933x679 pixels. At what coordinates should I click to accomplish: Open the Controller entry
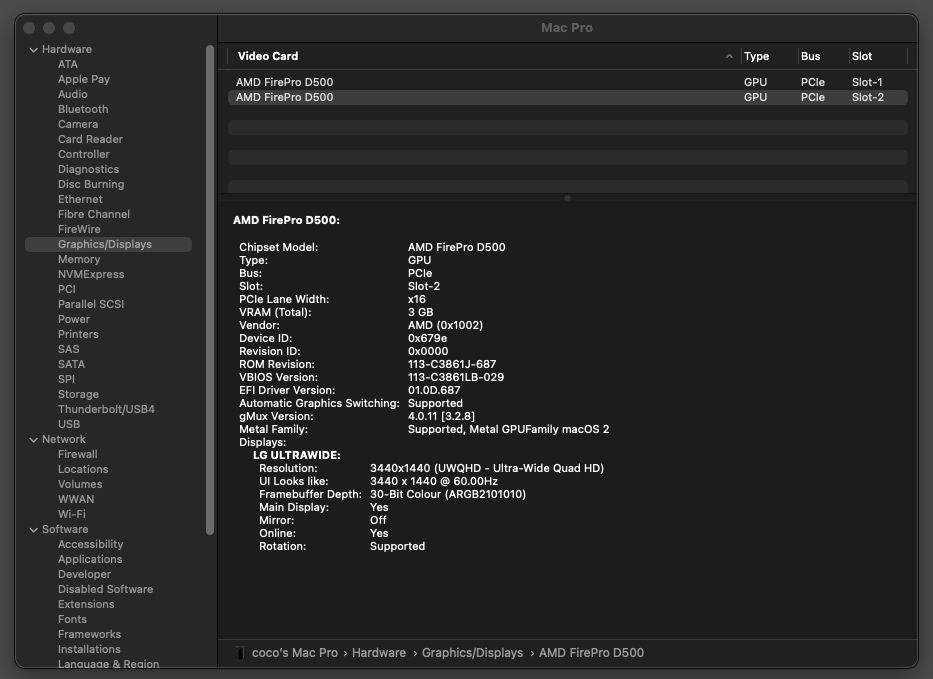84,154
